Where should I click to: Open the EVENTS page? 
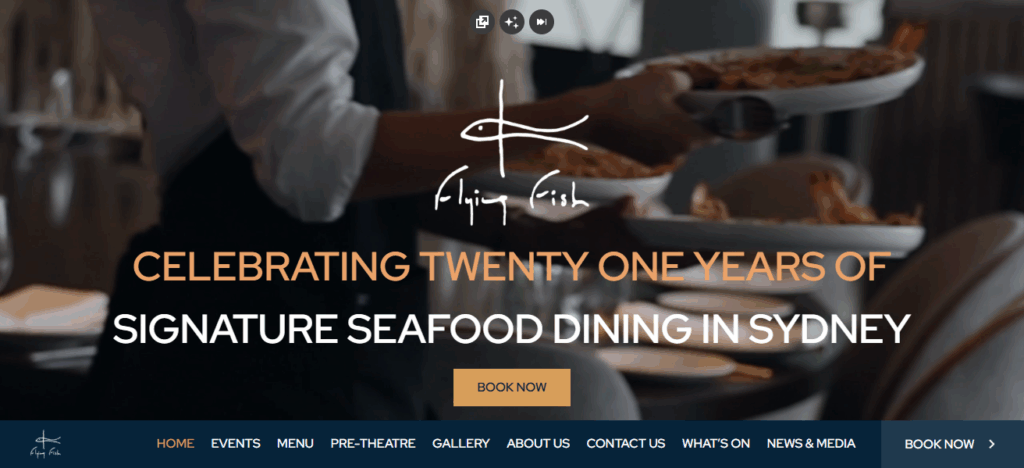(236, 444)
